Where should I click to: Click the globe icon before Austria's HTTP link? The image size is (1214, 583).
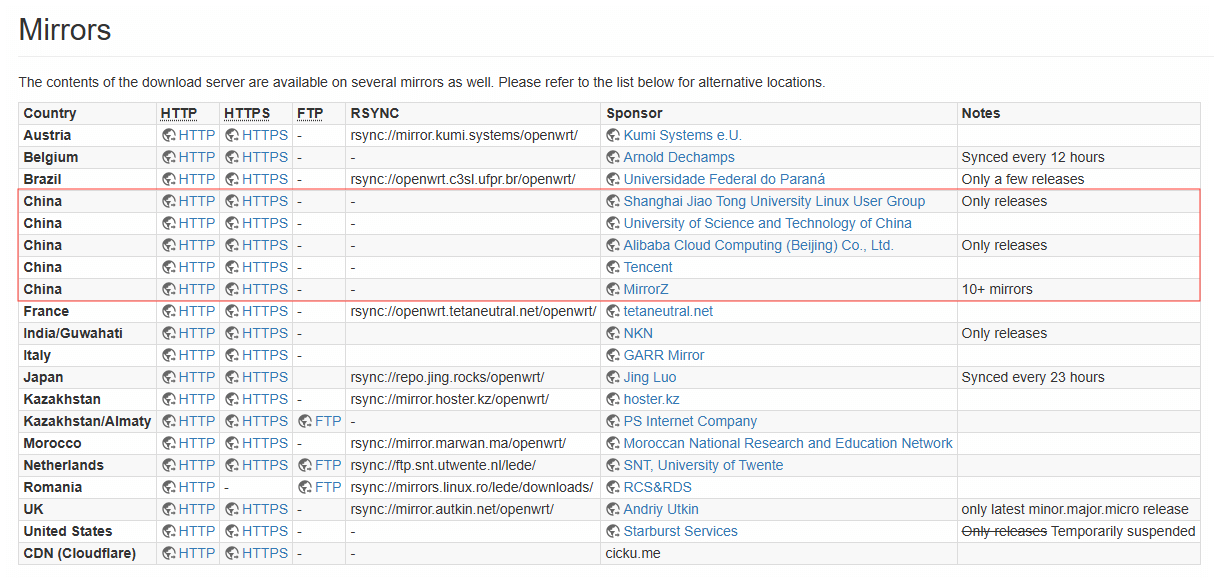(169, 135)
